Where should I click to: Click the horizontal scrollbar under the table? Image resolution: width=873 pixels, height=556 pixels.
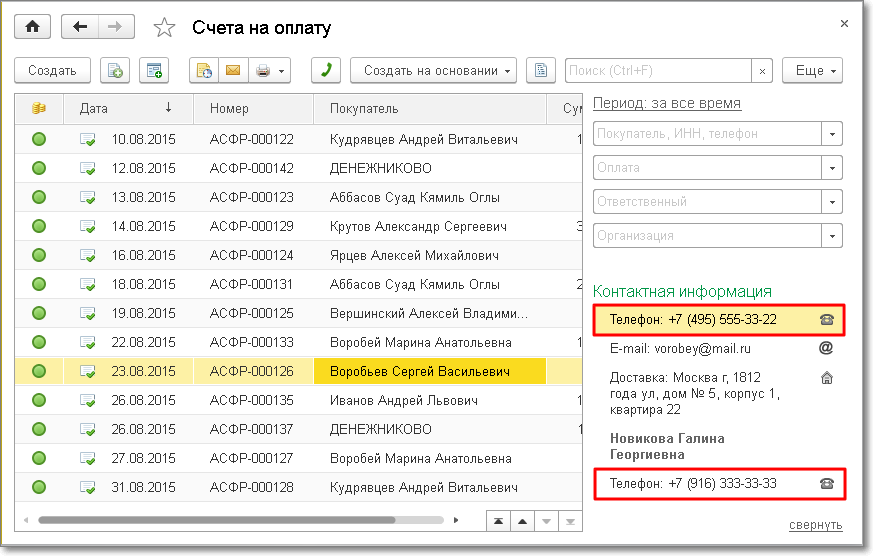coord(240,521)
